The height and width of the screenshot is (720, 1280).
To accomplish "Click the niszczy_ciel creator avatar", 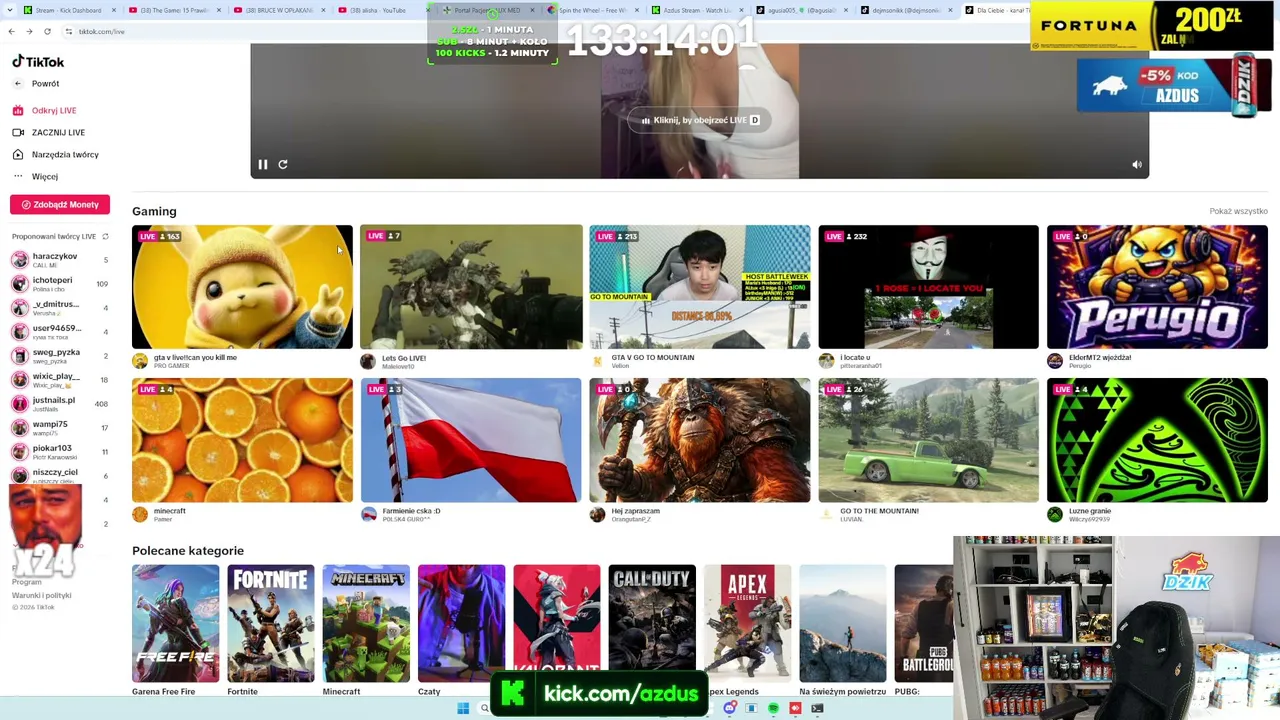I will 20,476.
